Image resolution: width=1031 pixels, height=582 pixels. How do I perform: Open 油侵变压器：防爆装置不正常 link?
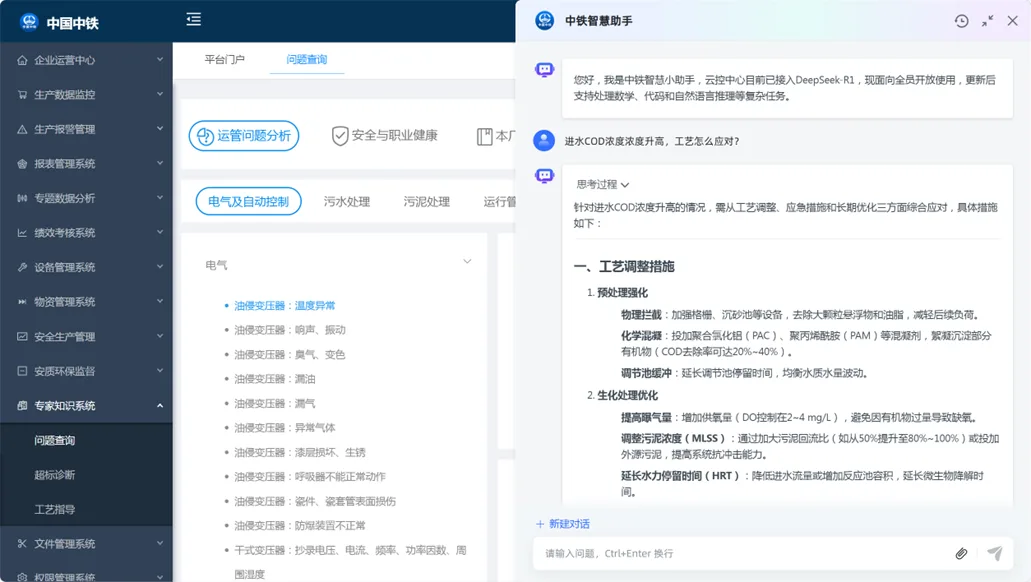pyautogui.click(x=300, y=525)
